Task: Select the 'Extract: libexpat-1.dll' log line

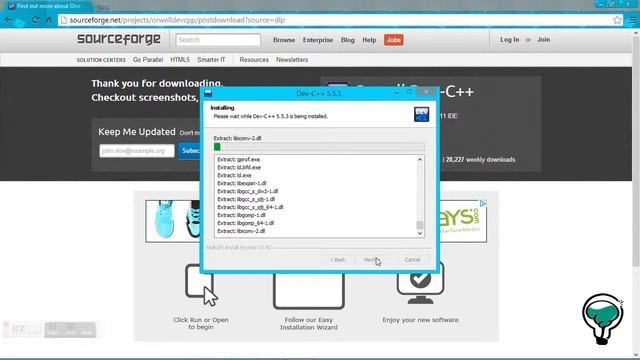Action: click(x=242, y=183)
